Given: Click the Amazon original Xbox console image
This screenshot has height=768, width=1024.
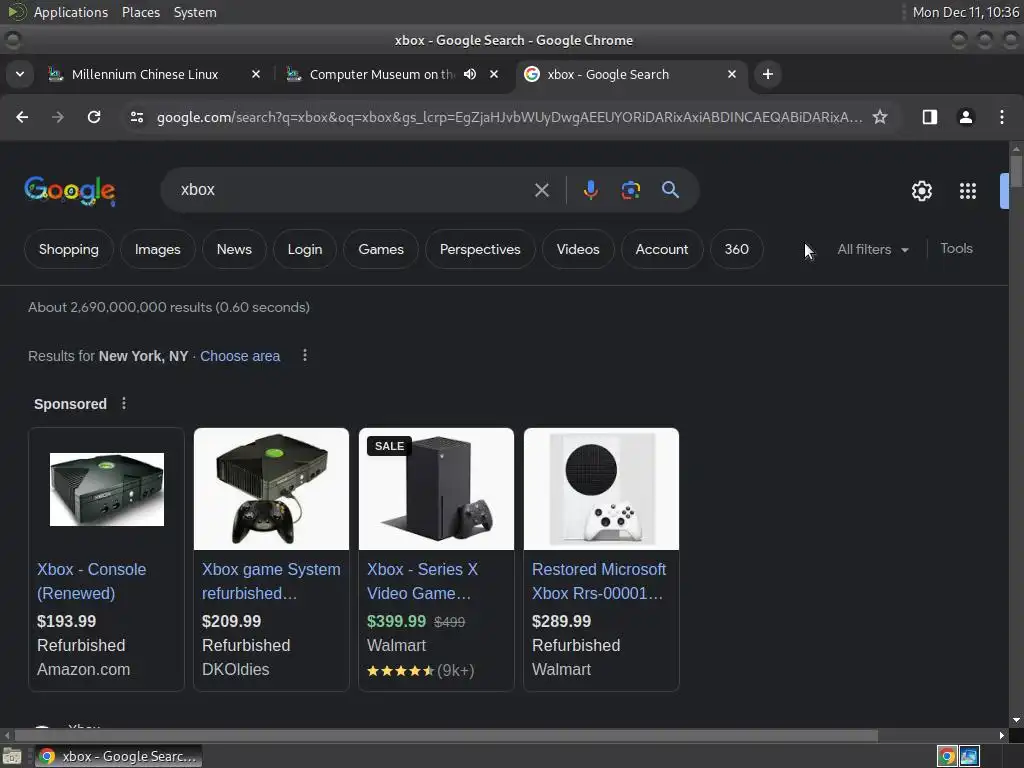Looking at the screenshot, I should (107, 489).
